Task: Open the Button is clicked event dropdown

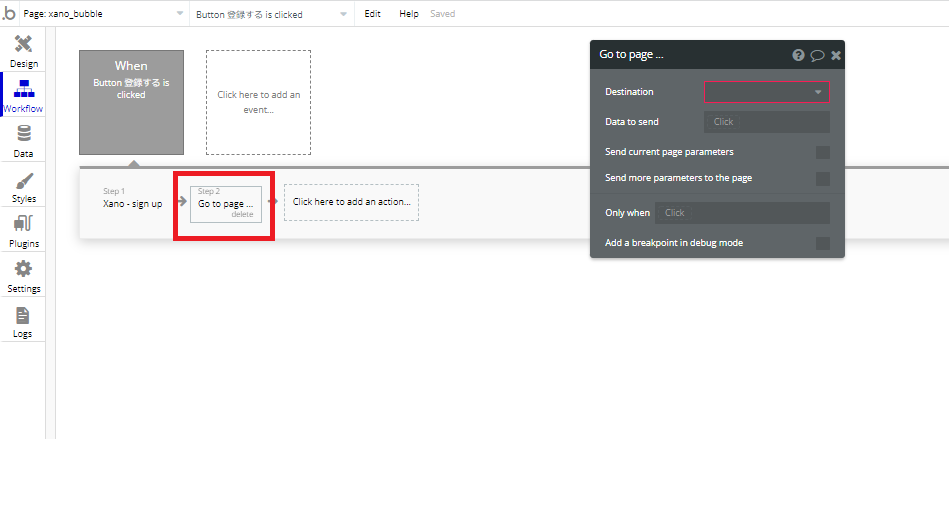Action: pyautogui.click(x=271, y=14)
